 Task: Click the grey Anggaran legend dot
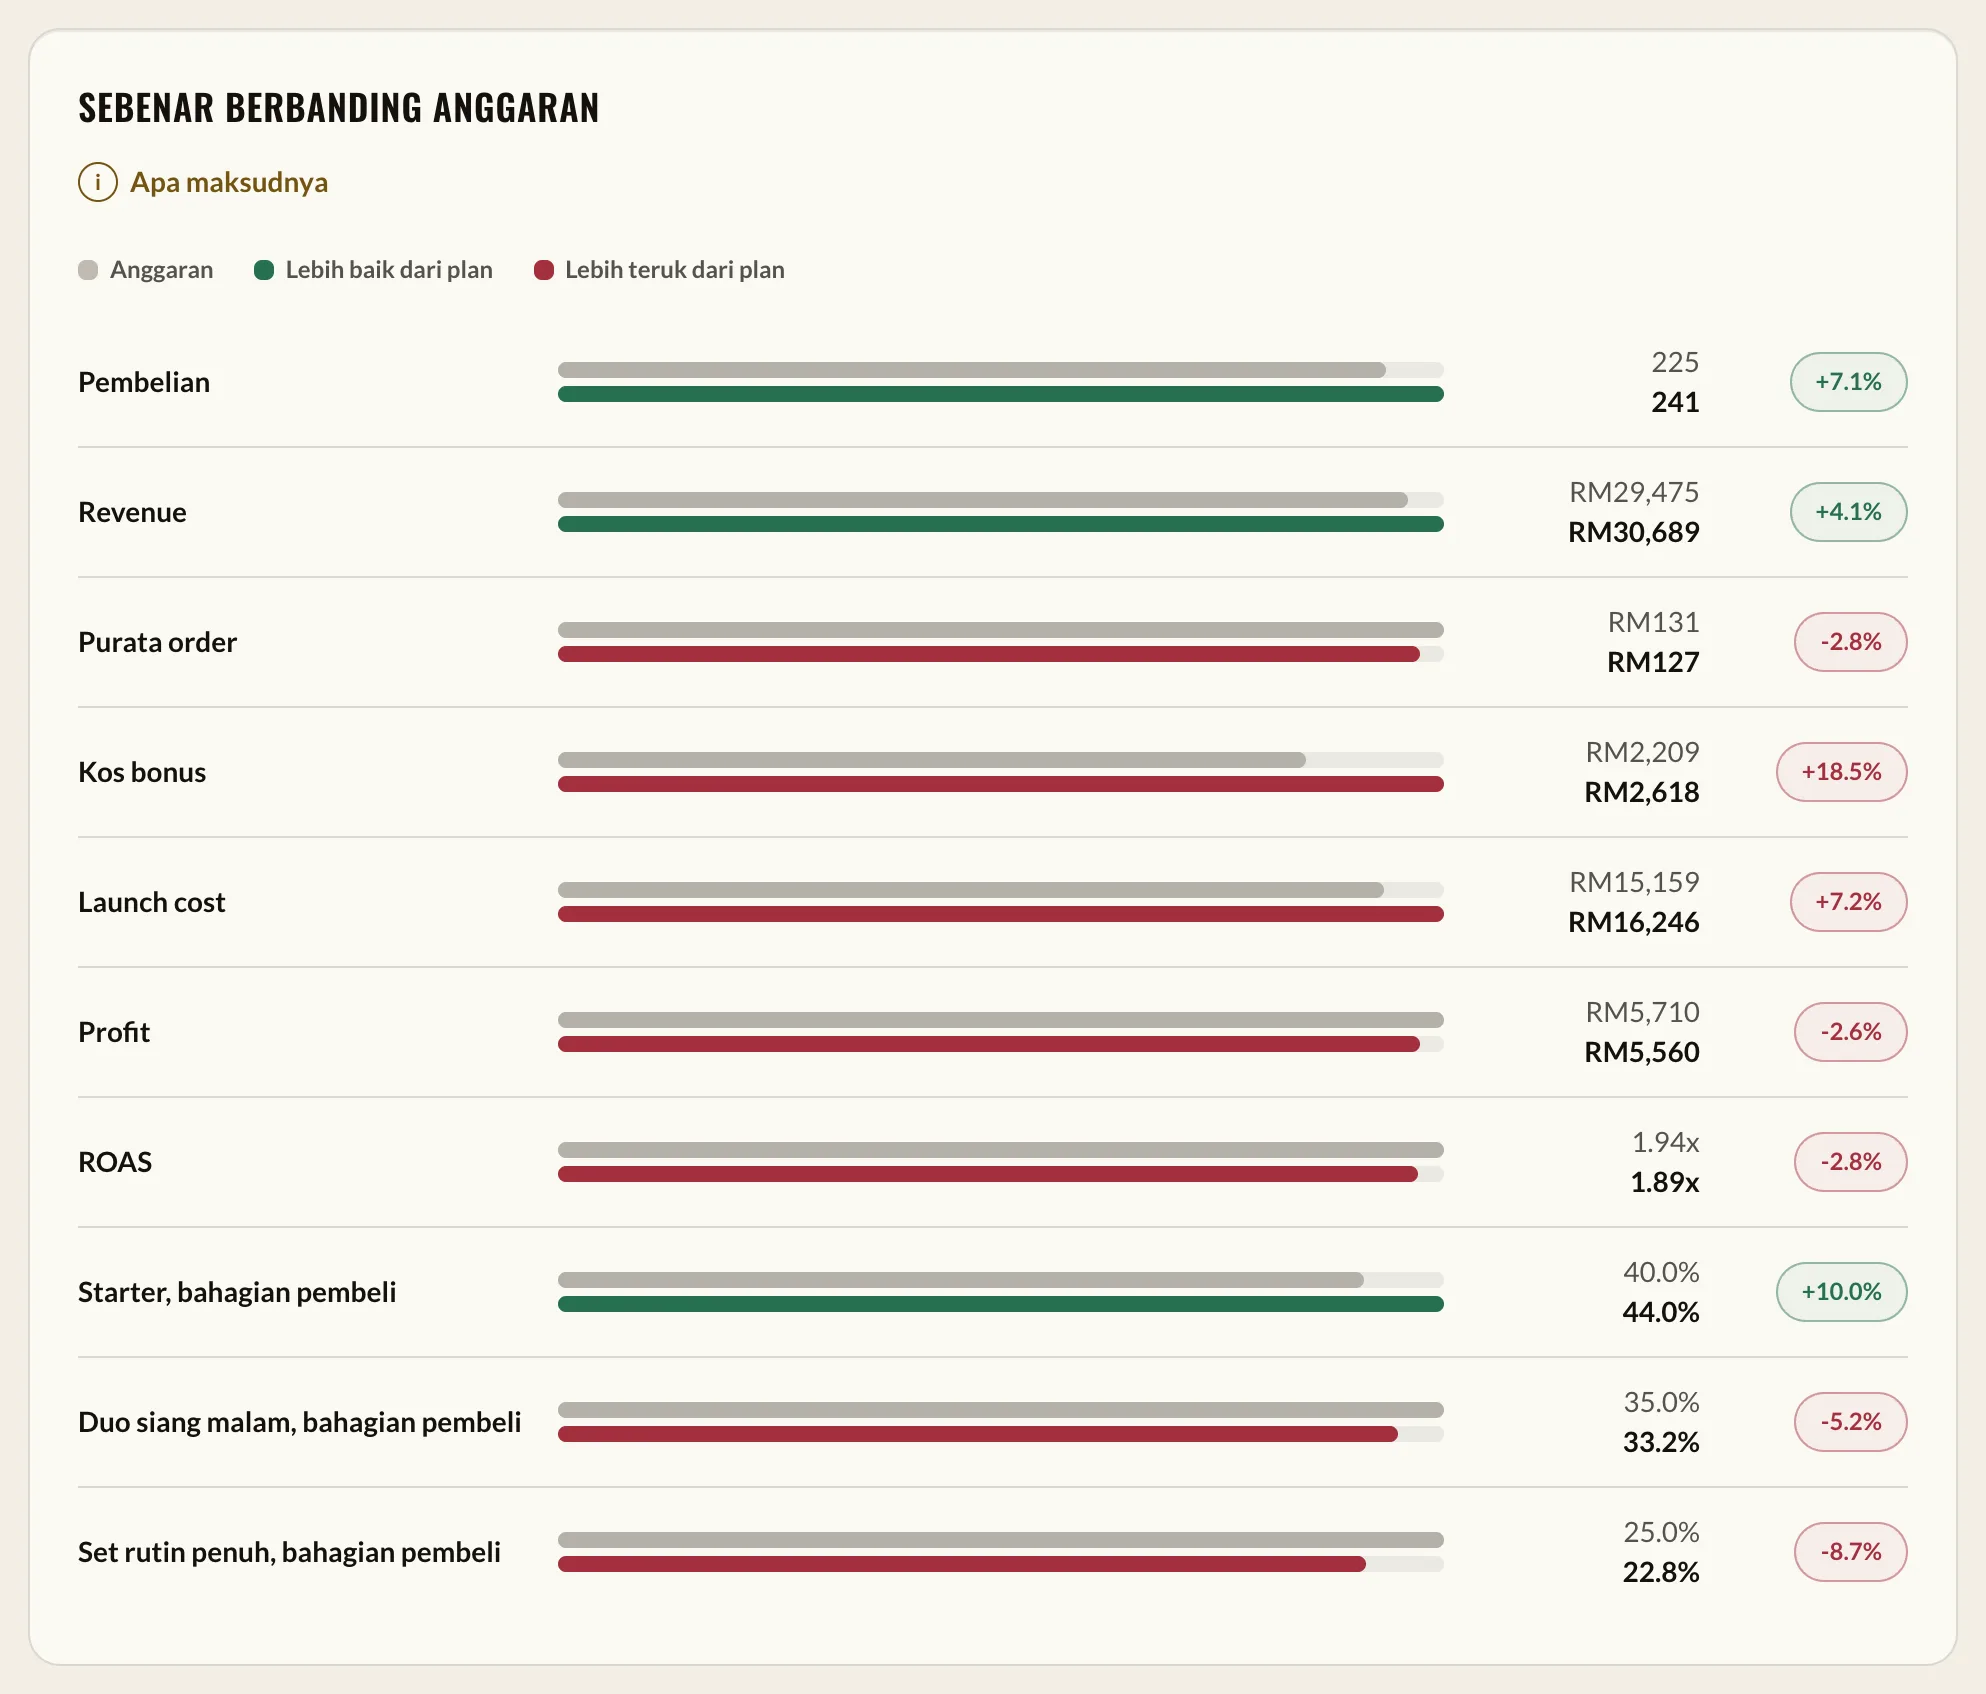pos(88,270)
